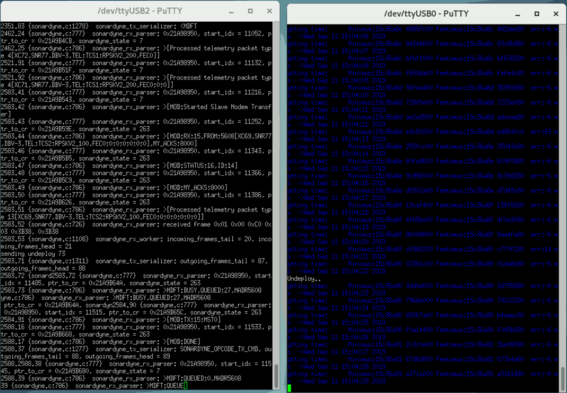567x393 pixels.
Task: Maximize the /dev/ttyUSB2 PuTTY window
Action: (x=250, y=11)
